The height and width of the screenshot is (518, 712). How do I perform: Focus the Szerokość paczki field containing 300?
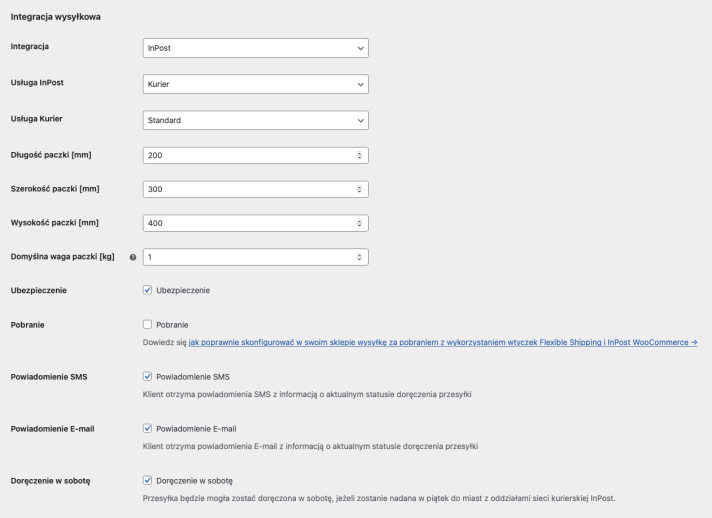coord(256,189)
